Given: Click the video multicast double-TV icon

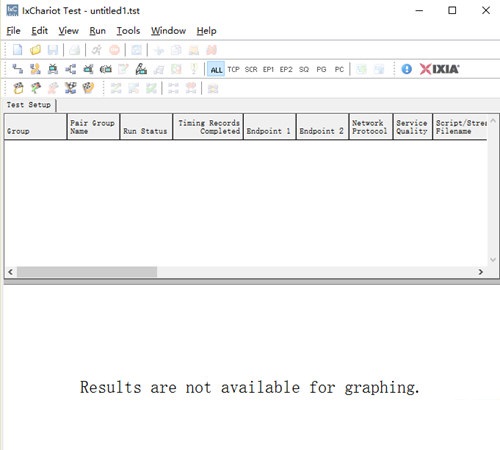Looking at the screenshot, I should point(106,69).
